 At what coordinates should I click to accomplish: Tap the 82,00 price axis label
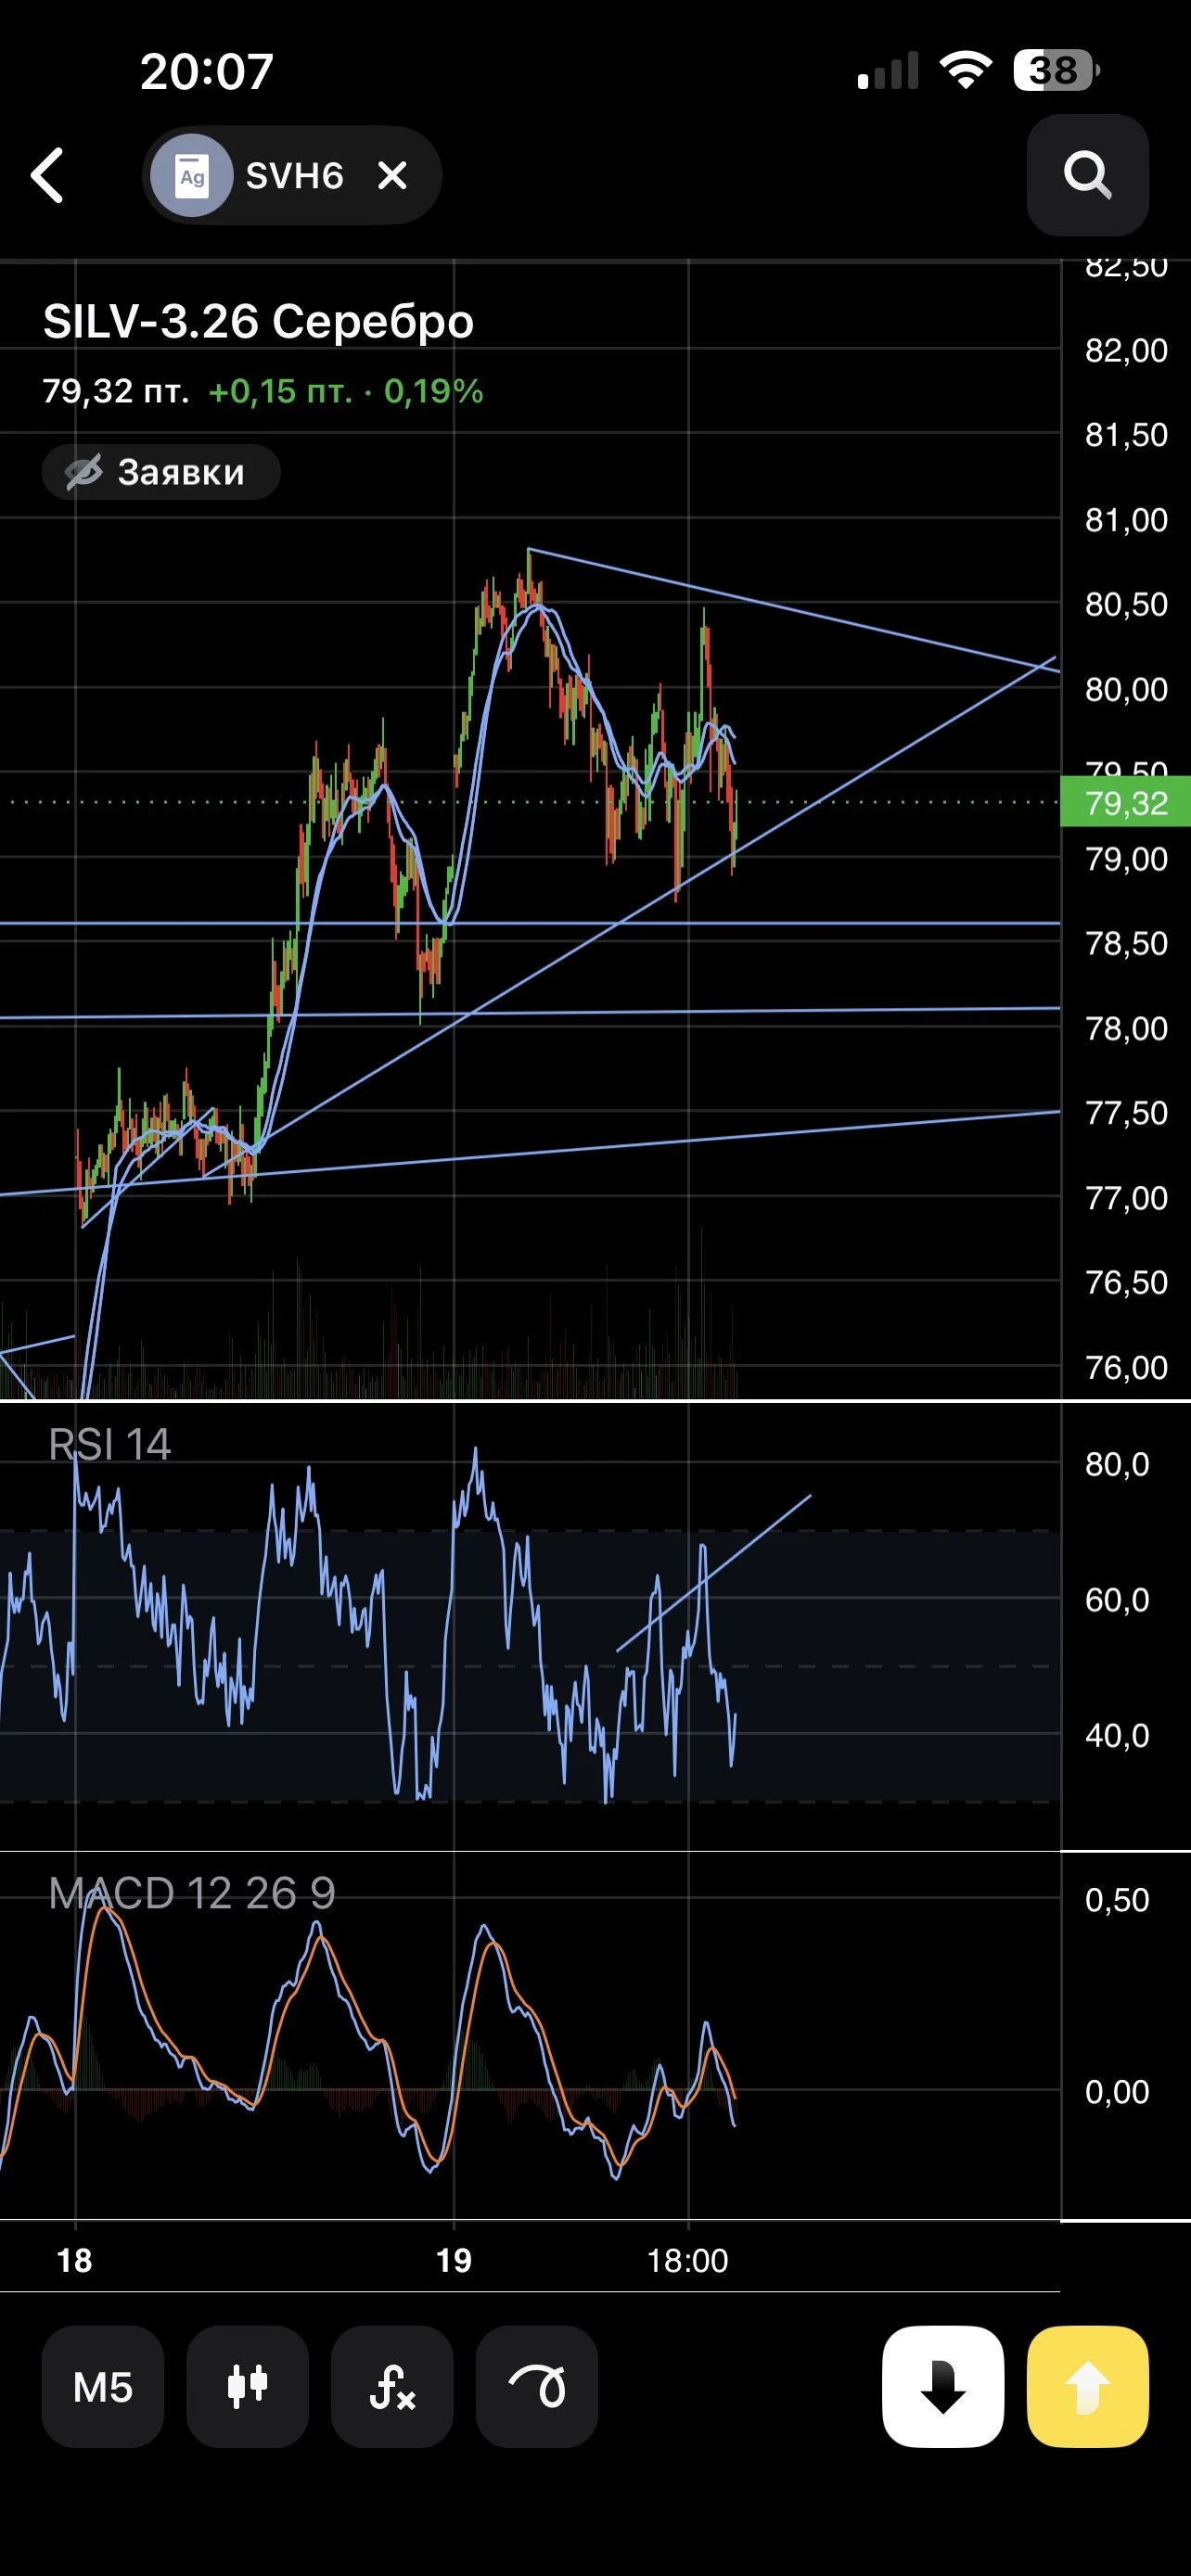(1127, 350)
